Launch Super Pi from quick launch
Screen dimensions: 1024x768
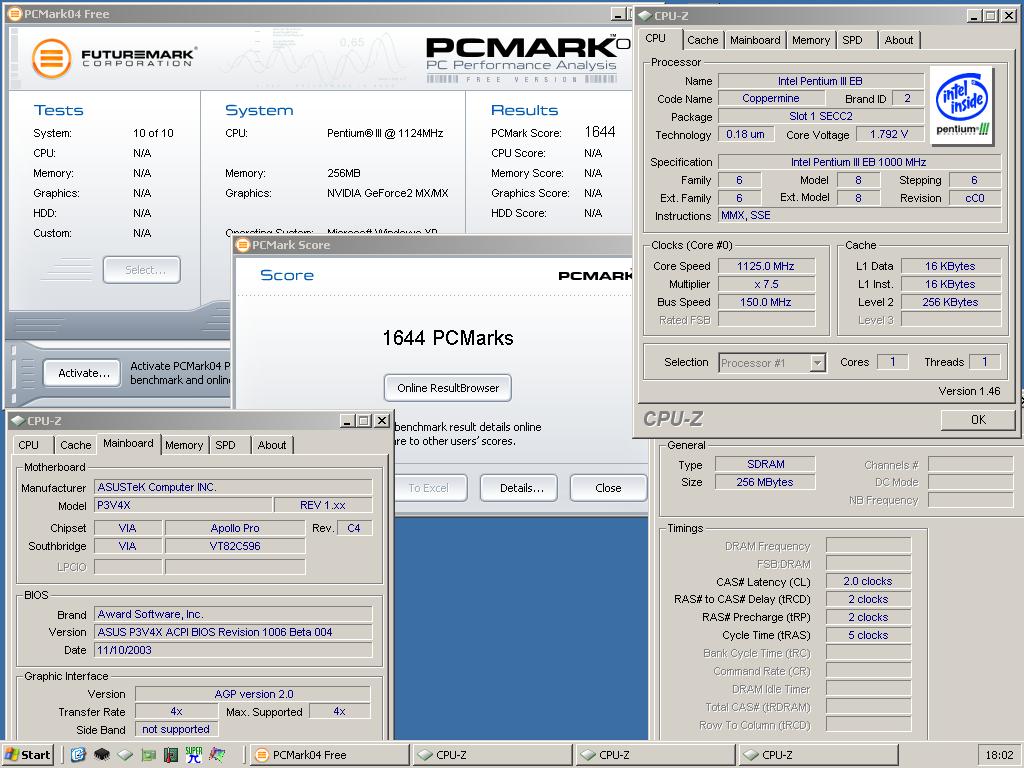coord(194,755)
